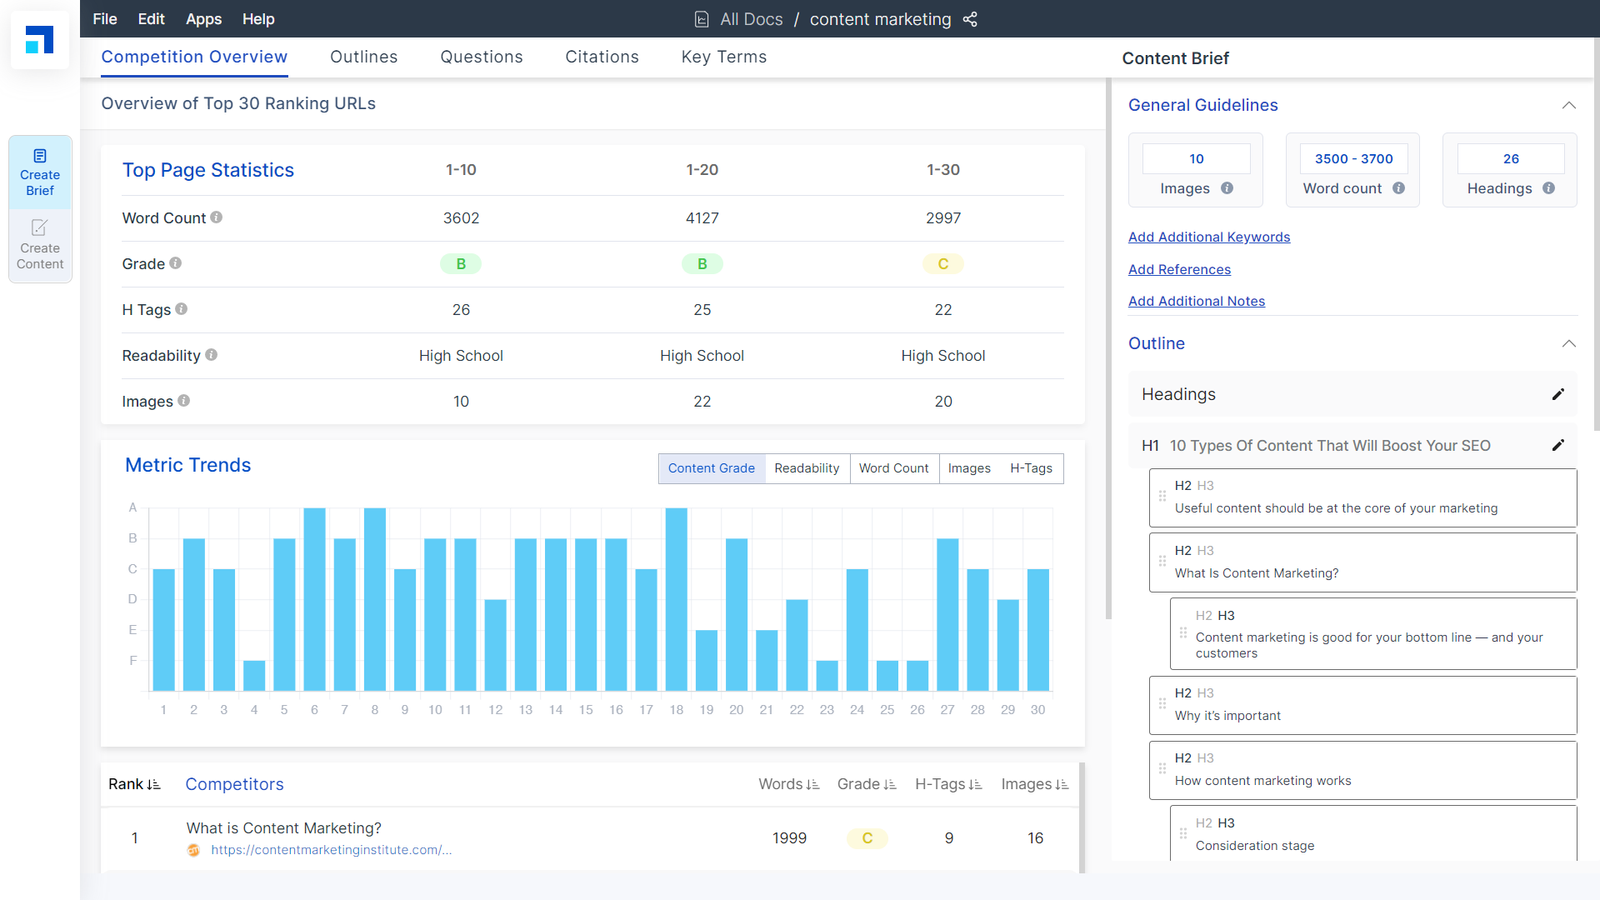Image resolution: width=1600 pixels, height=900 pixels.
Task: Click the Word Count info icon in statistics
Action: coord(217,217)
